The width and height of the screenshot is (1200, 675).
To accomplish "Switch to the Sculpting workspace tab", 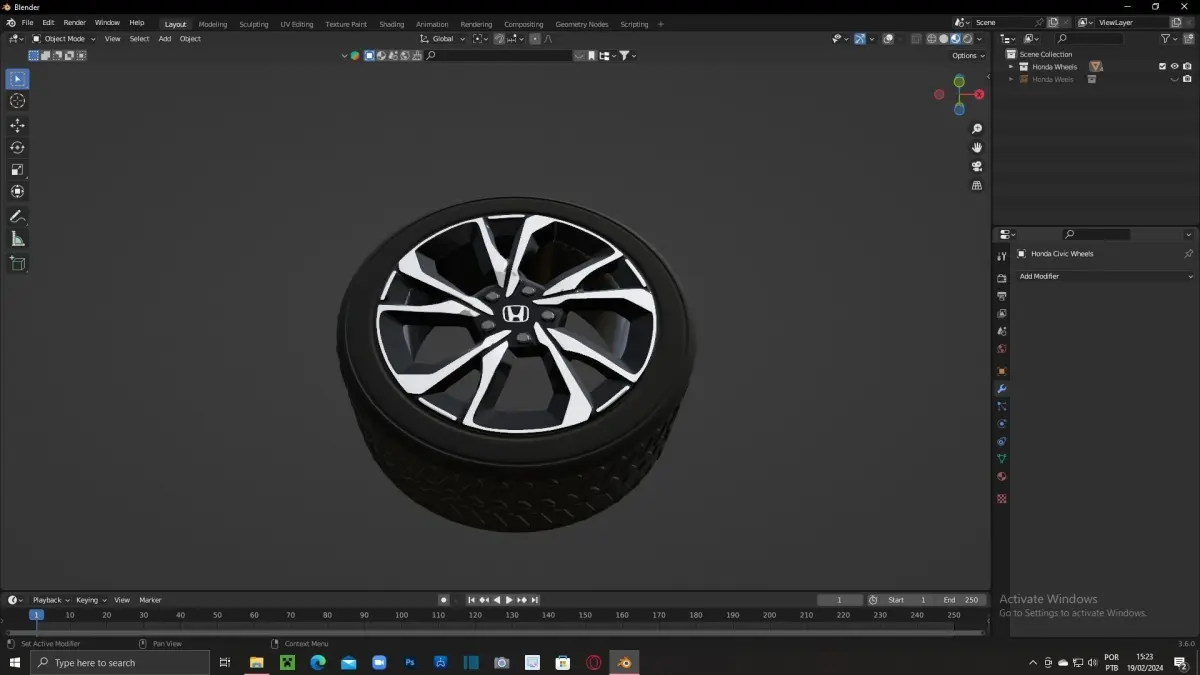I will 254,24.
